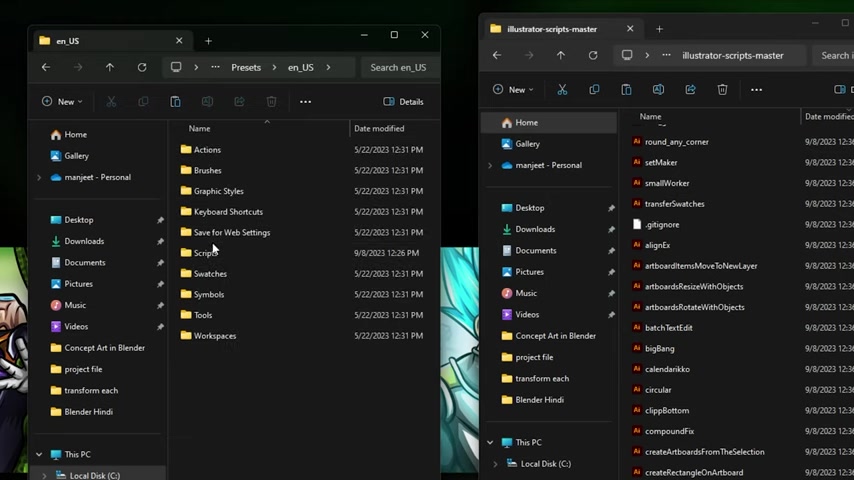Click the This PC monitor icon in en_US address bar
Screen dimensions: 854x480
coord(176,68)
